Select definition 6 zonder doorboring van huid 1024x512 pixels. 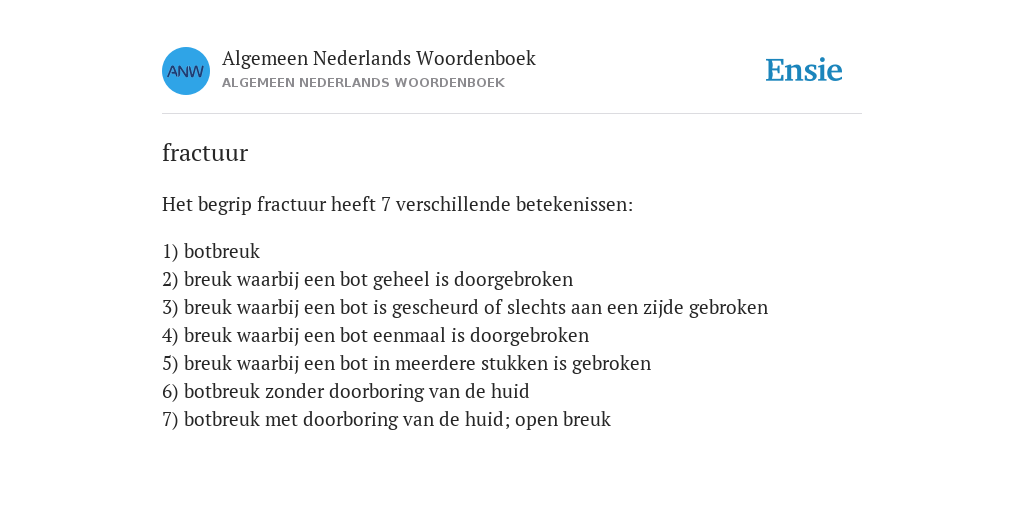click(345, 392)
